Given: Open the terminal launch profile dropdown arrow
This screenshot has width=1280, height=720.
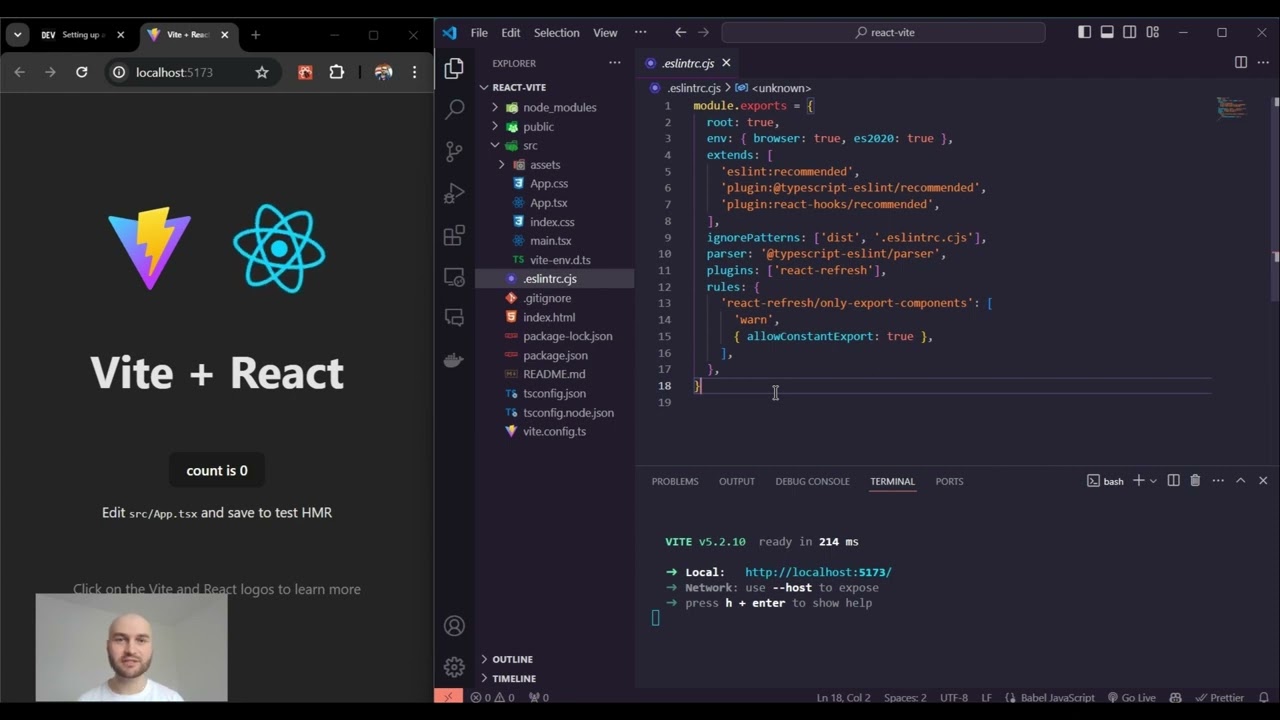Looking at the screenshot, I should [1153, 481].
